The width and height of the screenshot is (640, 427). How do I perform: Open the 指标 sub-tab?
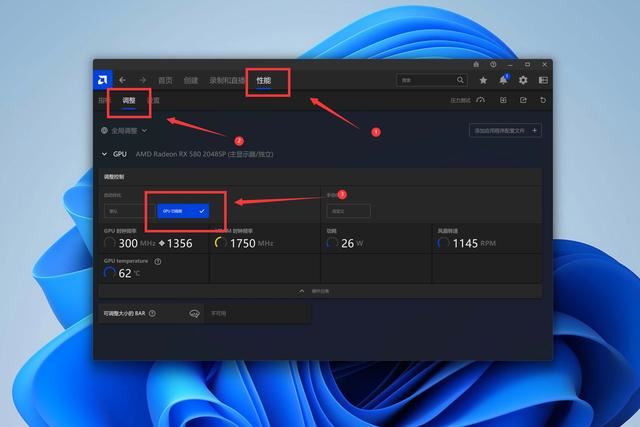coord(103,100)
